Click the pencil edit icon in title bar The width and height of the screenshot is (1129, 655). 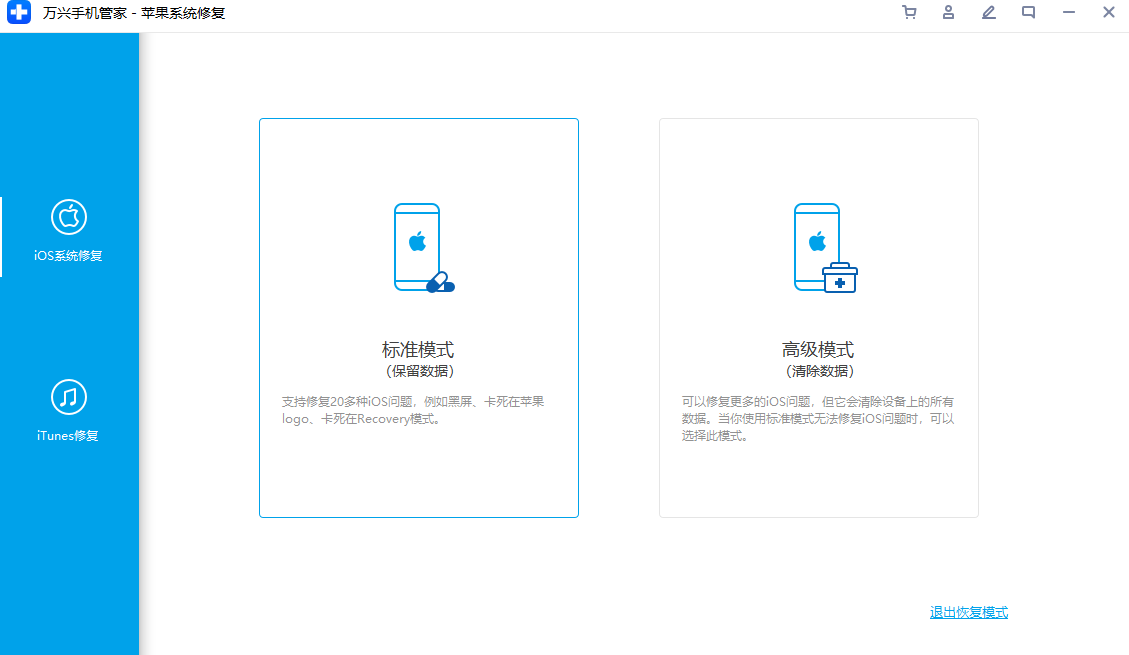(x=989, y=12)
